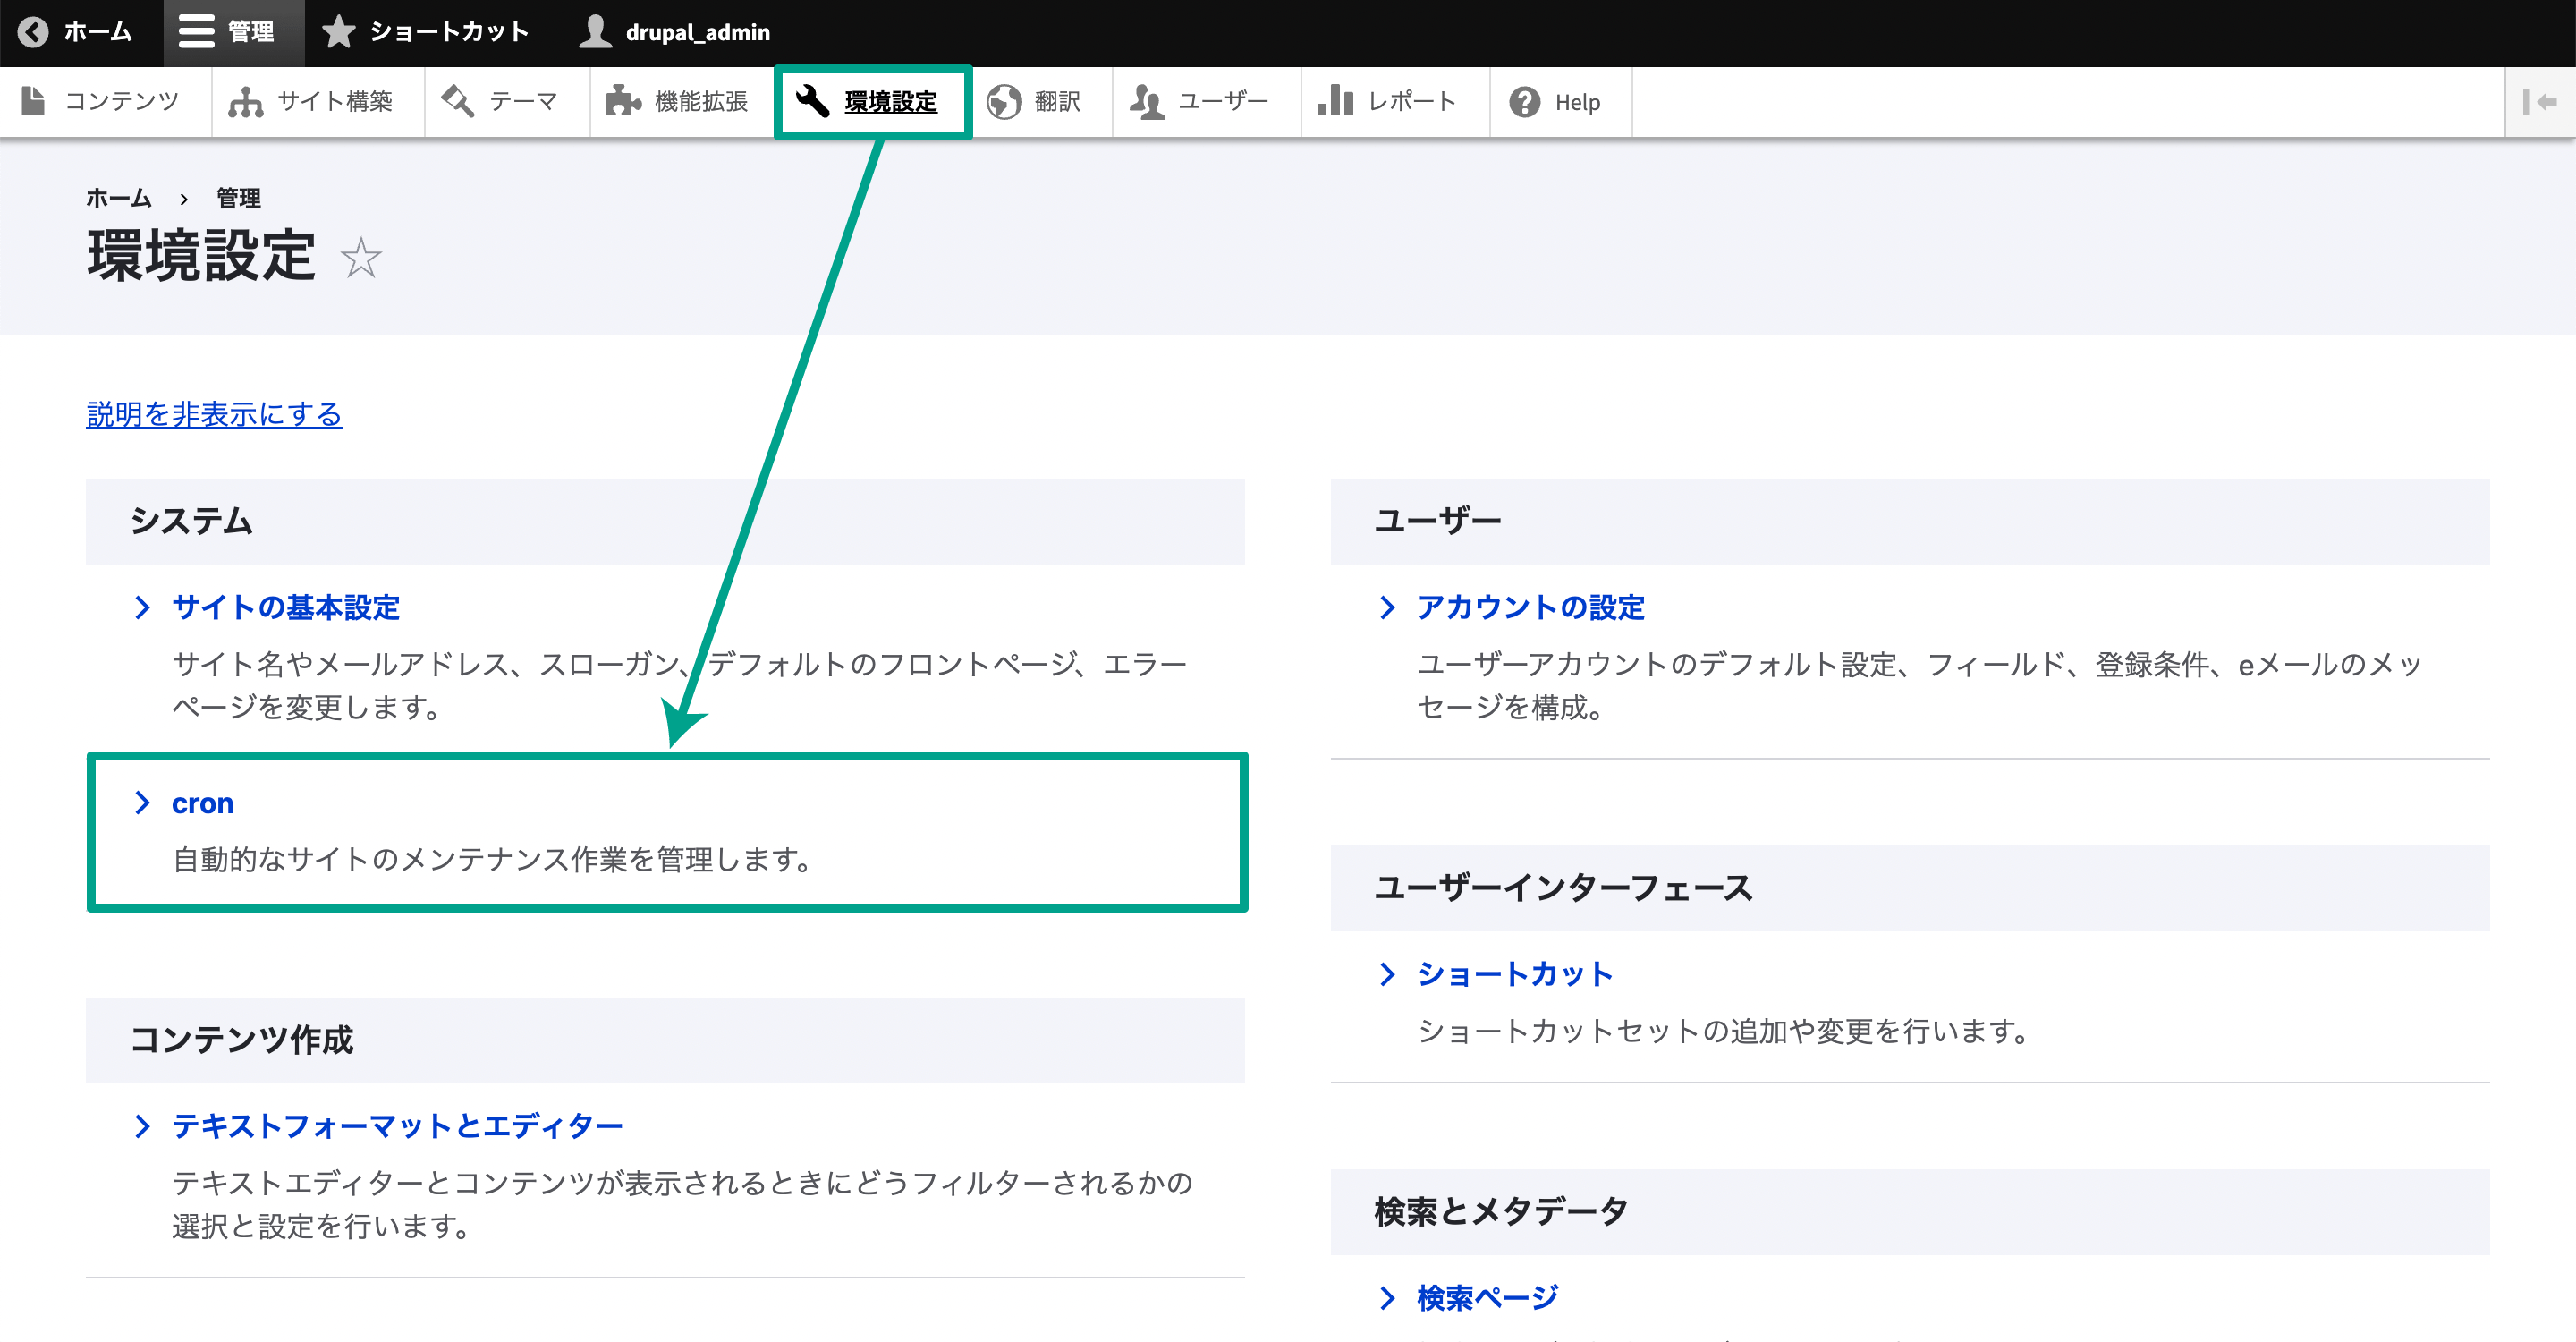Screen dimensions: 2576x1342
Task: Click 説明を非表示にする link
Action: click(x=214, y=414)
